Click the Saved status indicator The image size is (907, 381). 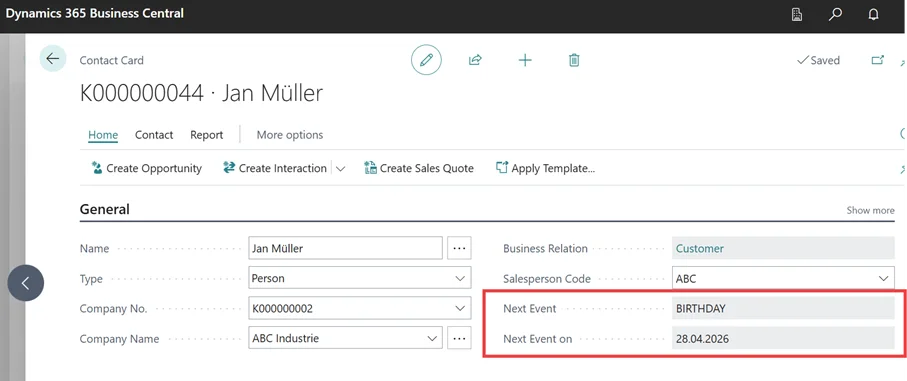pos(818,60)
